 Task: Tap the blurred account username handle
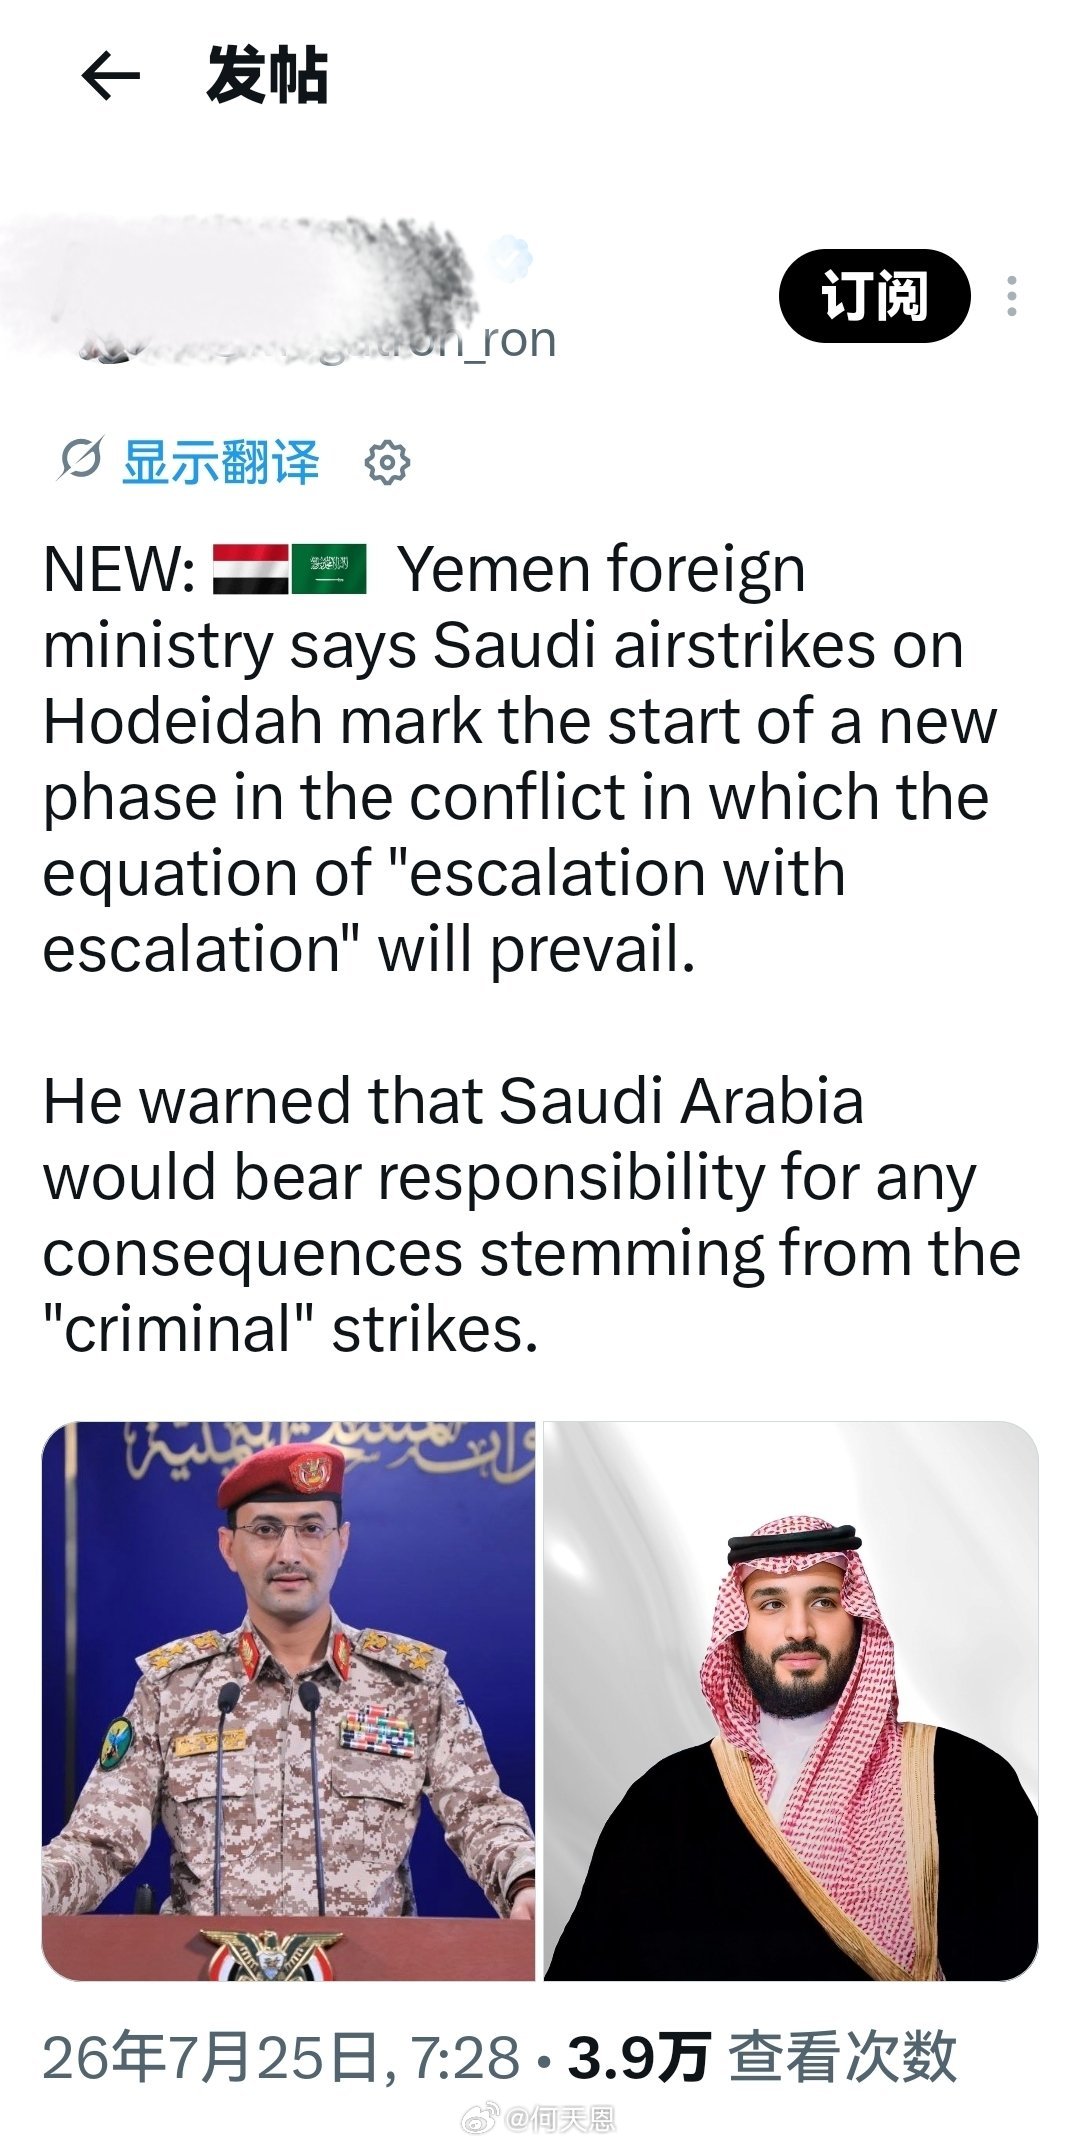point(320,341)
